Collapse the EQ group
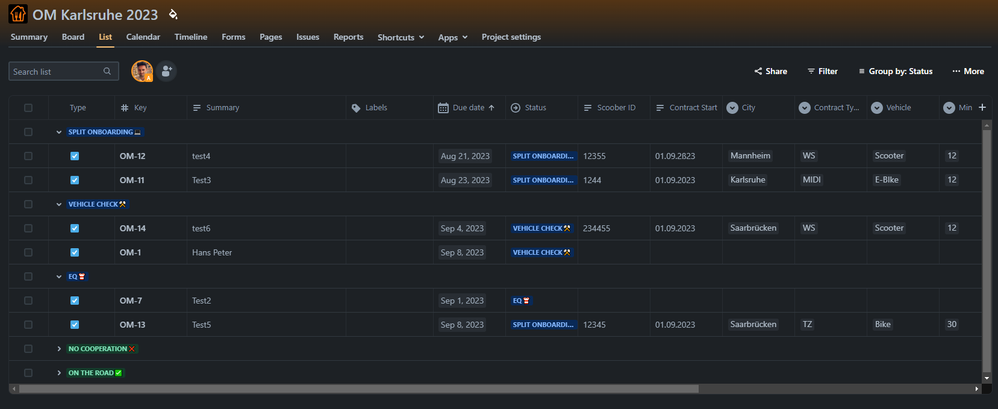Image resolution: width=998 pixels, height=409 pixels. pyautogui.click(x=59, y=277)
